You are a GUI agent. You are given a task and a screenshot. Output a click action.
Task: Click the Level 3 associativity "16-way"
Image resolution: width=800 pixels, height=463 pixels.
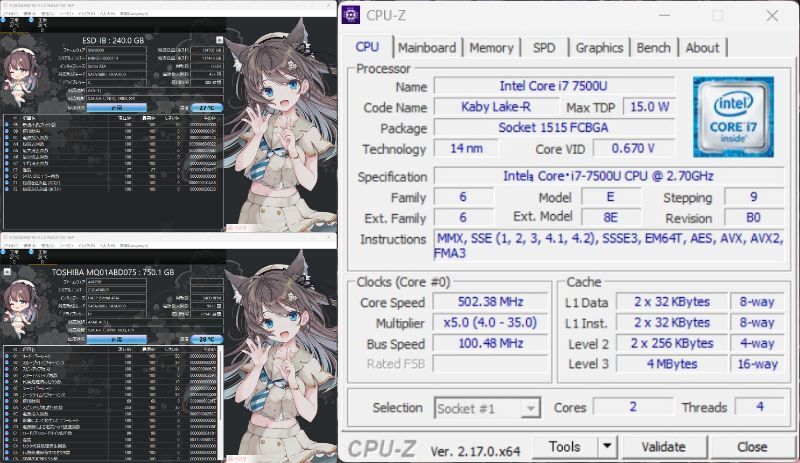click(757, 364)
